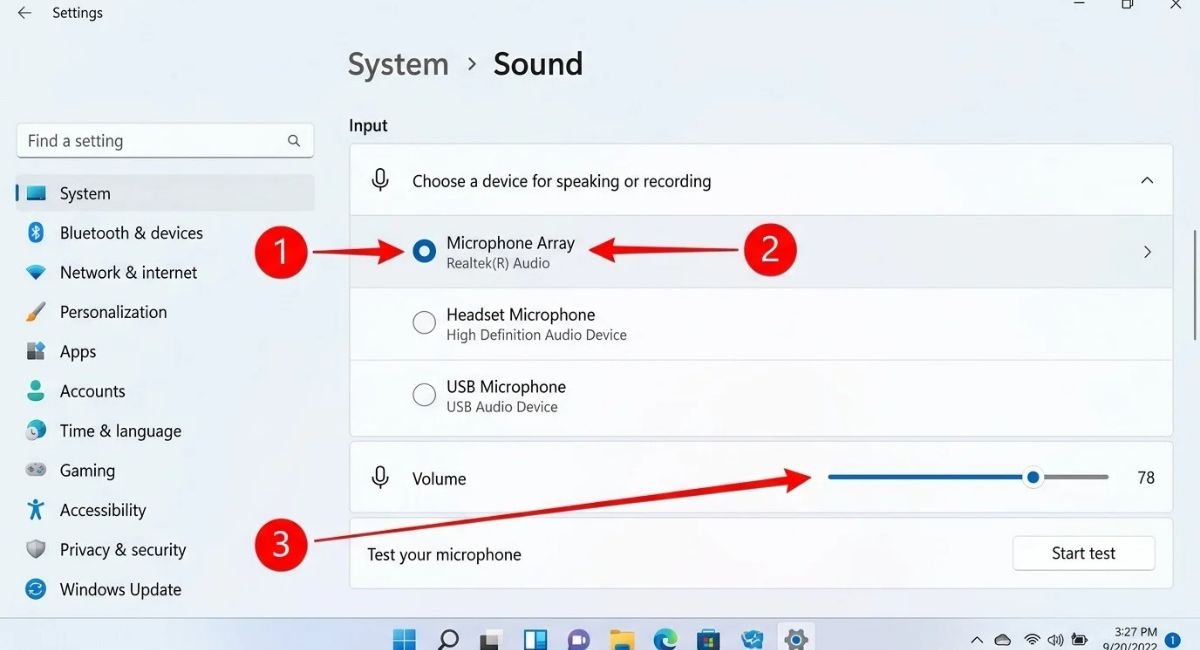Click the Test your microphone label
Screen dimensions: 1200x650
point(444,554)
